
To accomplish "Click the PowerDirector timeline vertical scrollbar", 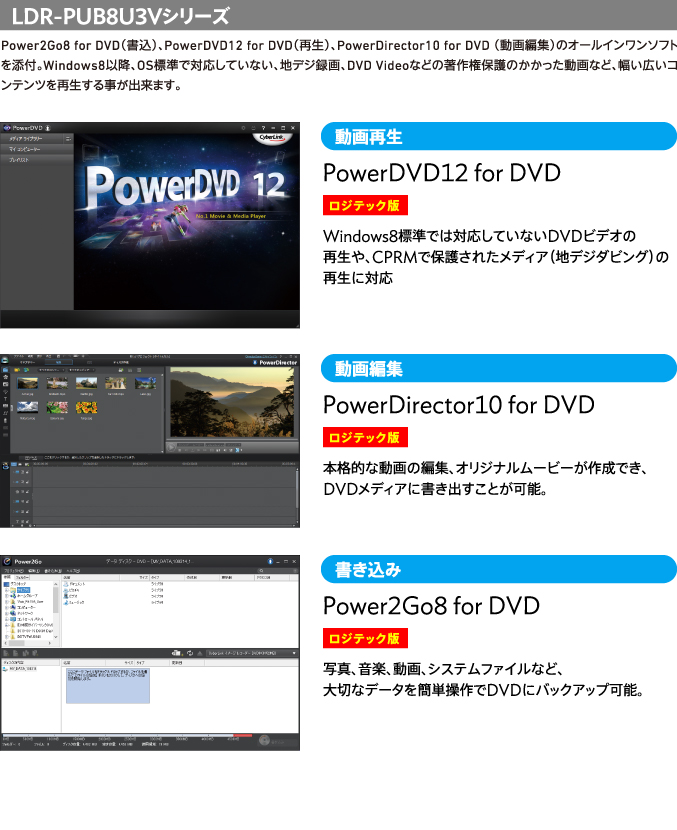I will [x=296, y=495].
